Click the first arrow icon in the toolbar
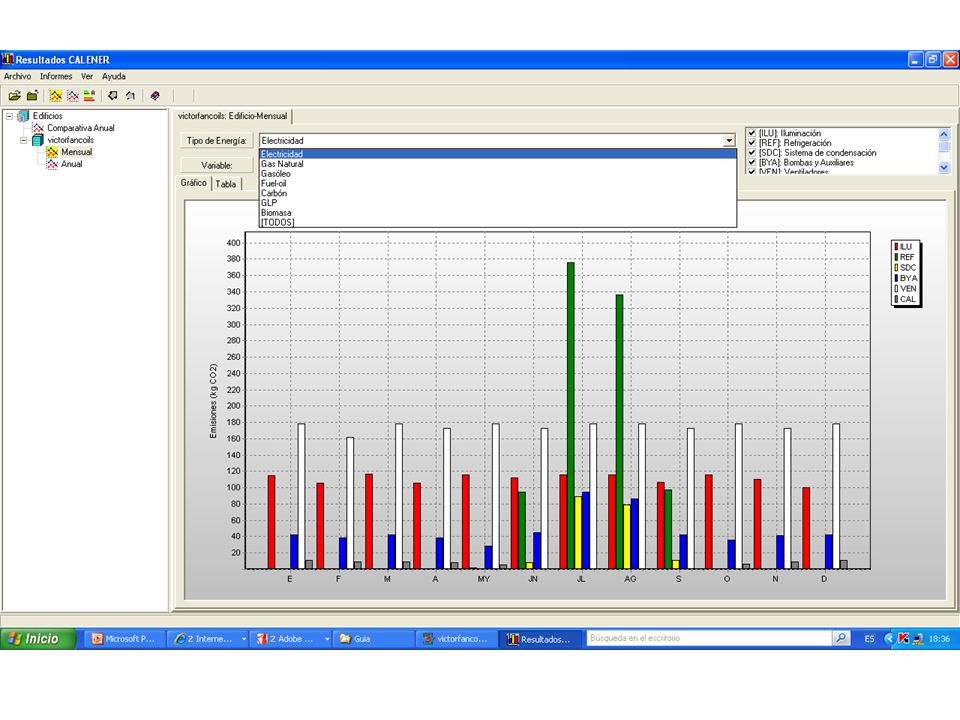 coord(113,96)
